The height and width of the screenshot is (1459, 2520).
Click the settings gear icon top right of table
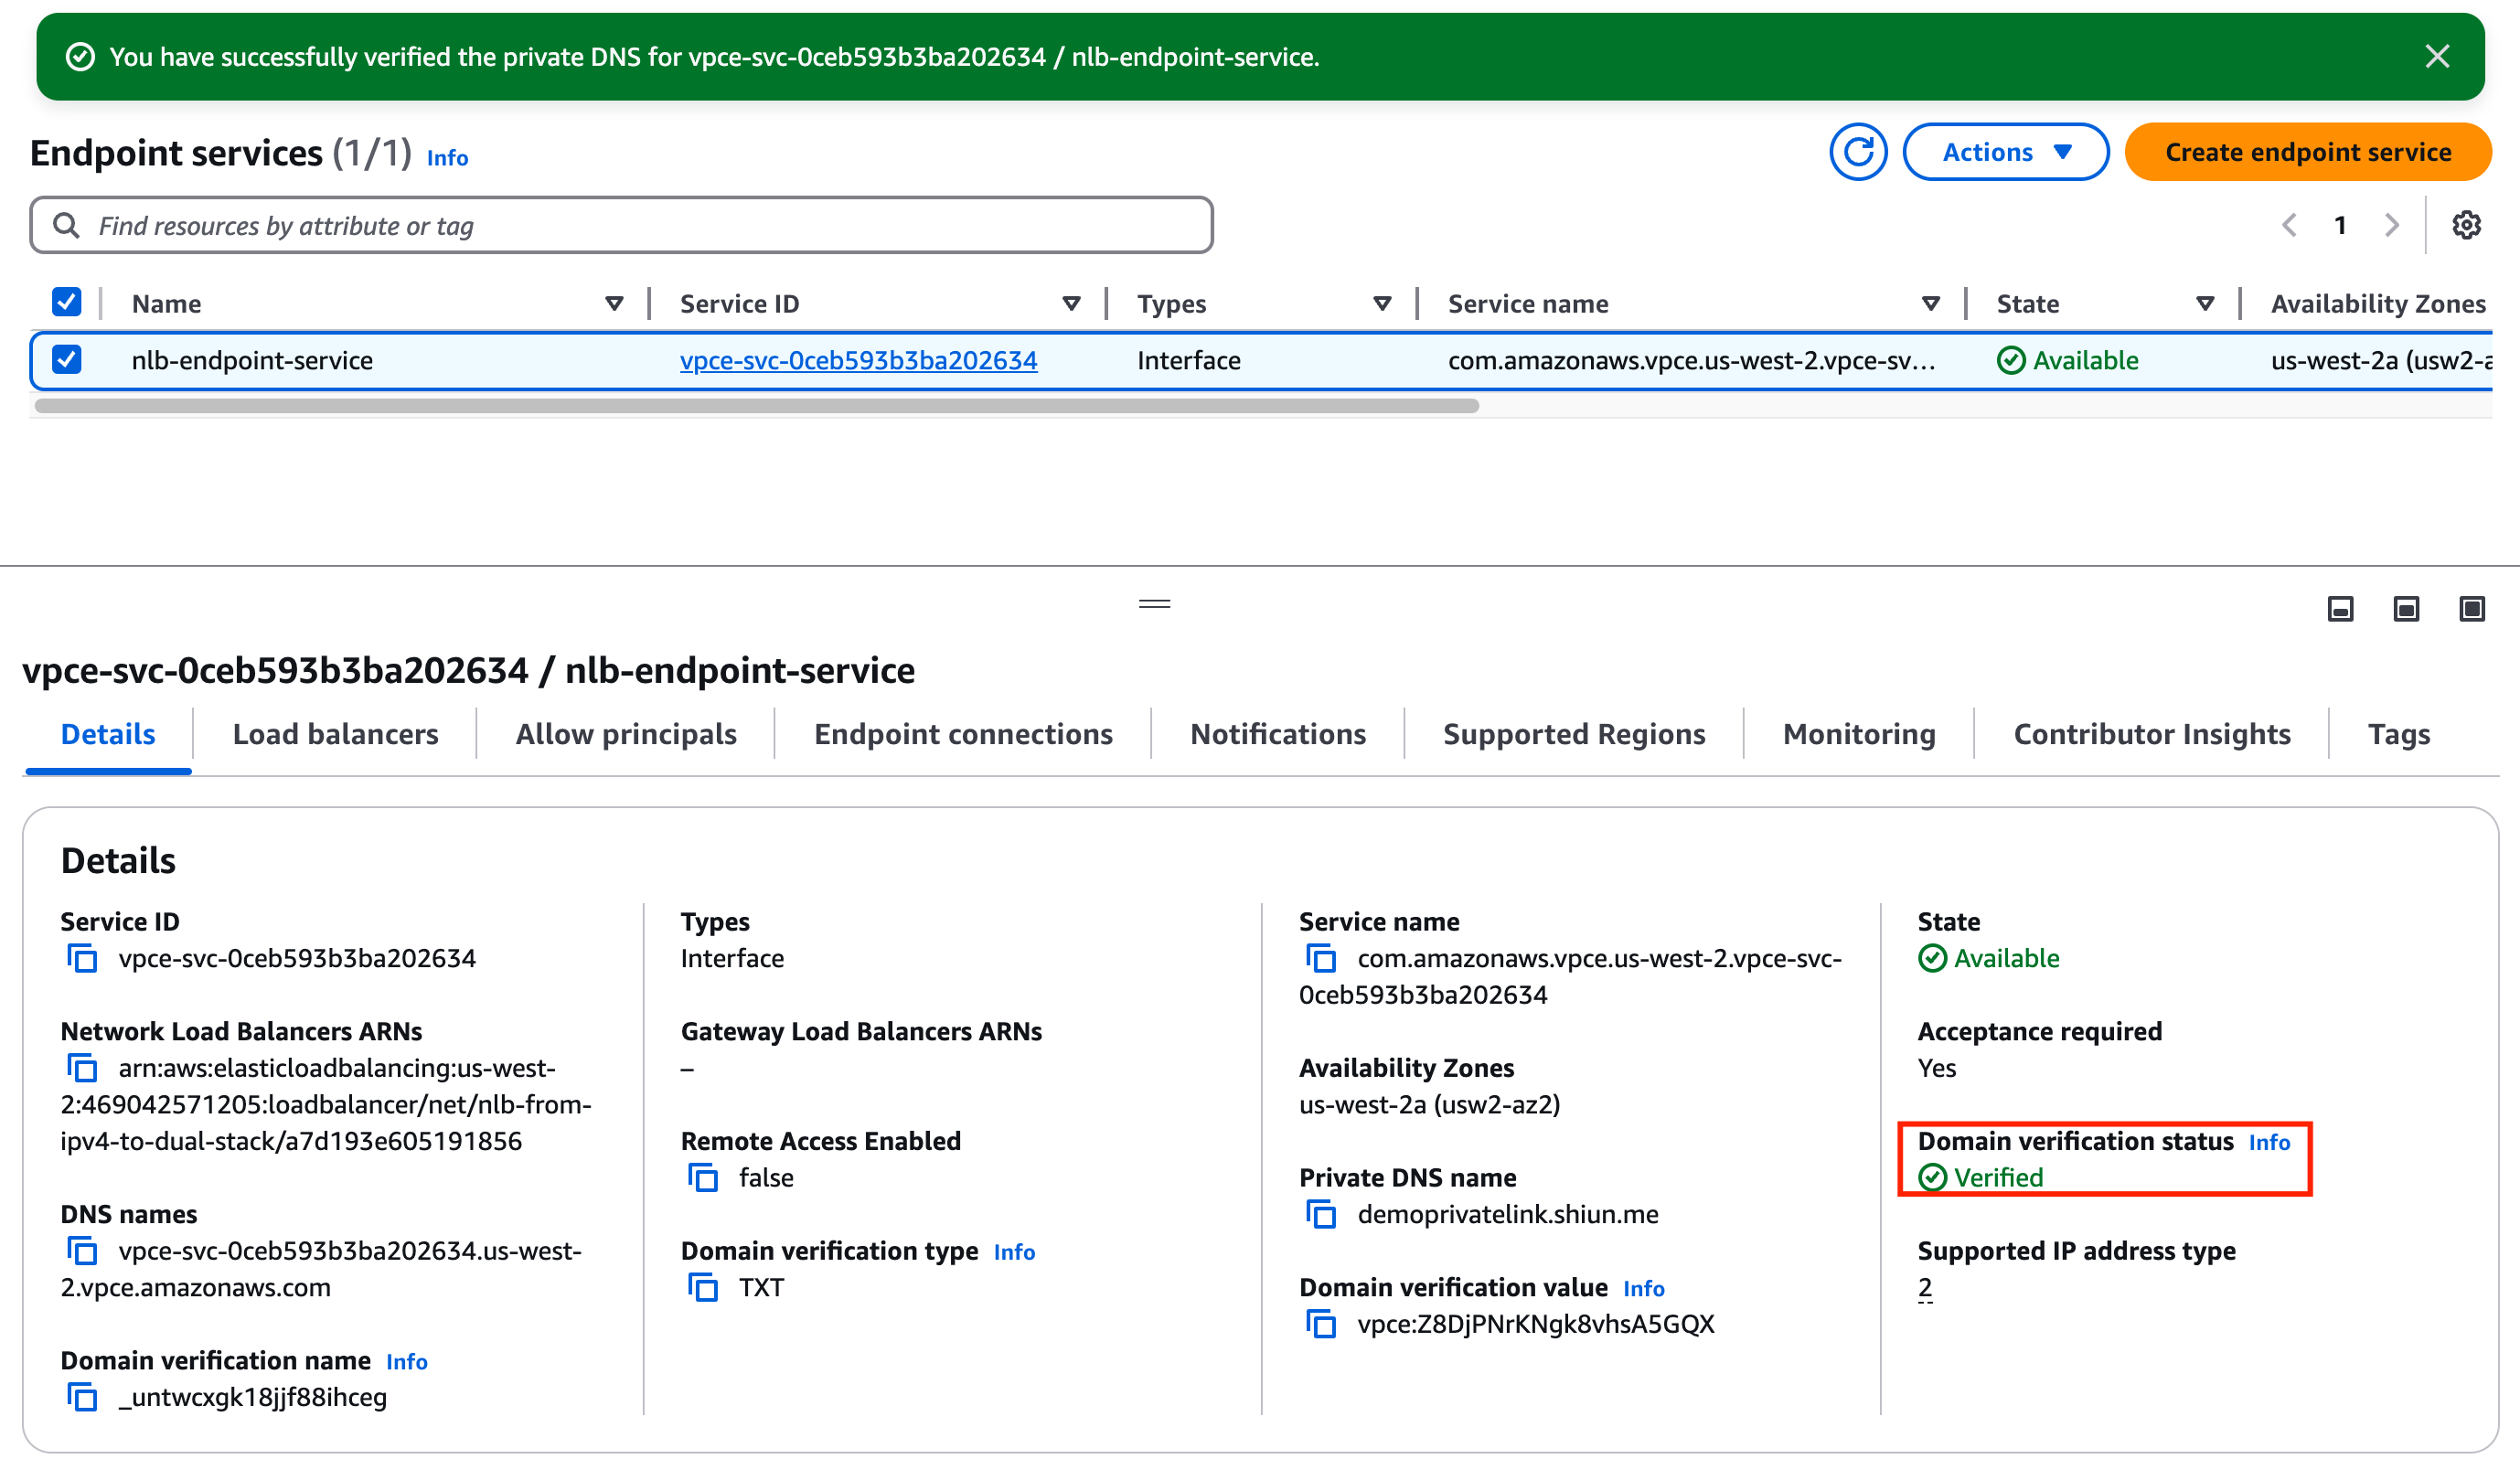(2468, 224)
